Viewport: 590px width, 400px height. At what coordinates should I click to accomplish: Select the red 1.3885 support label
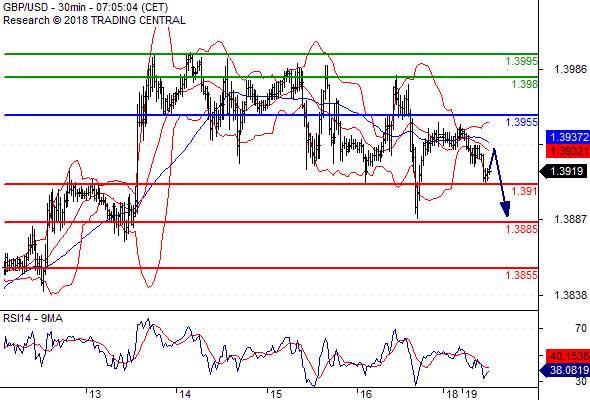521,229
